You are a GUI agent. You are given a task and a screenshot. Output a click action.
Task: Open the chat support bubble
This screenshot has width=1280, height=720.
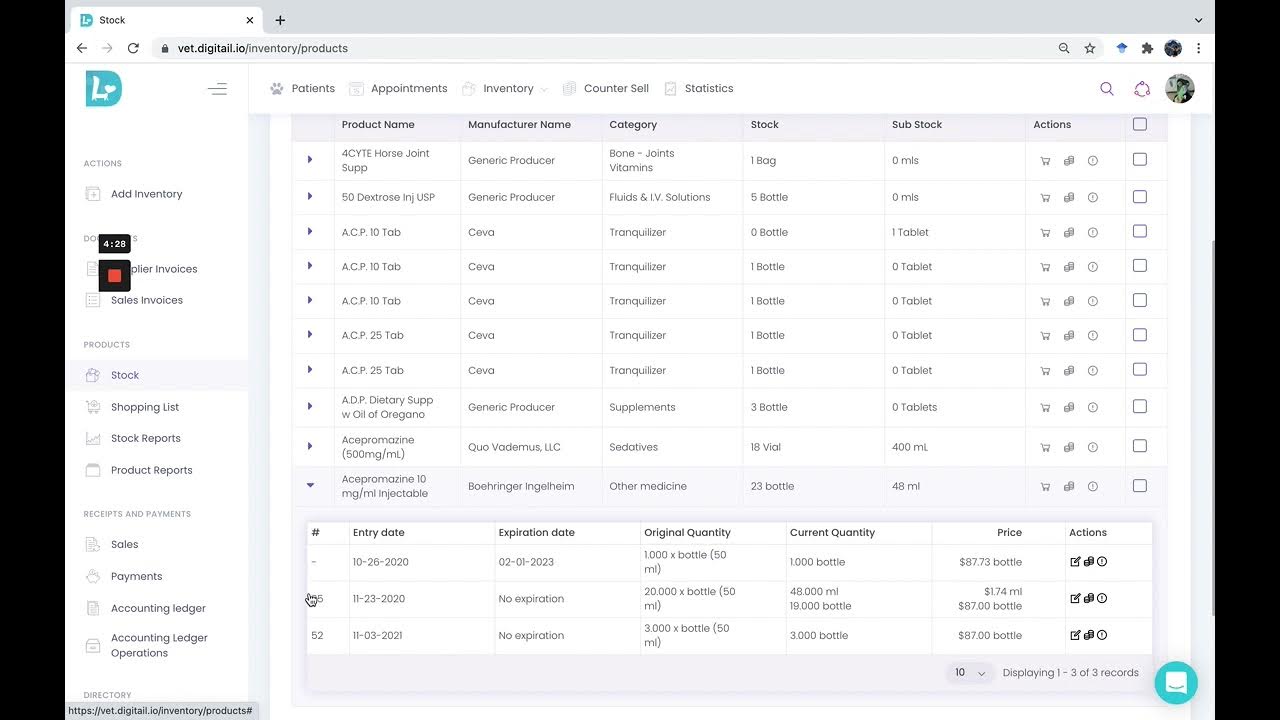tap(1175, 683)
